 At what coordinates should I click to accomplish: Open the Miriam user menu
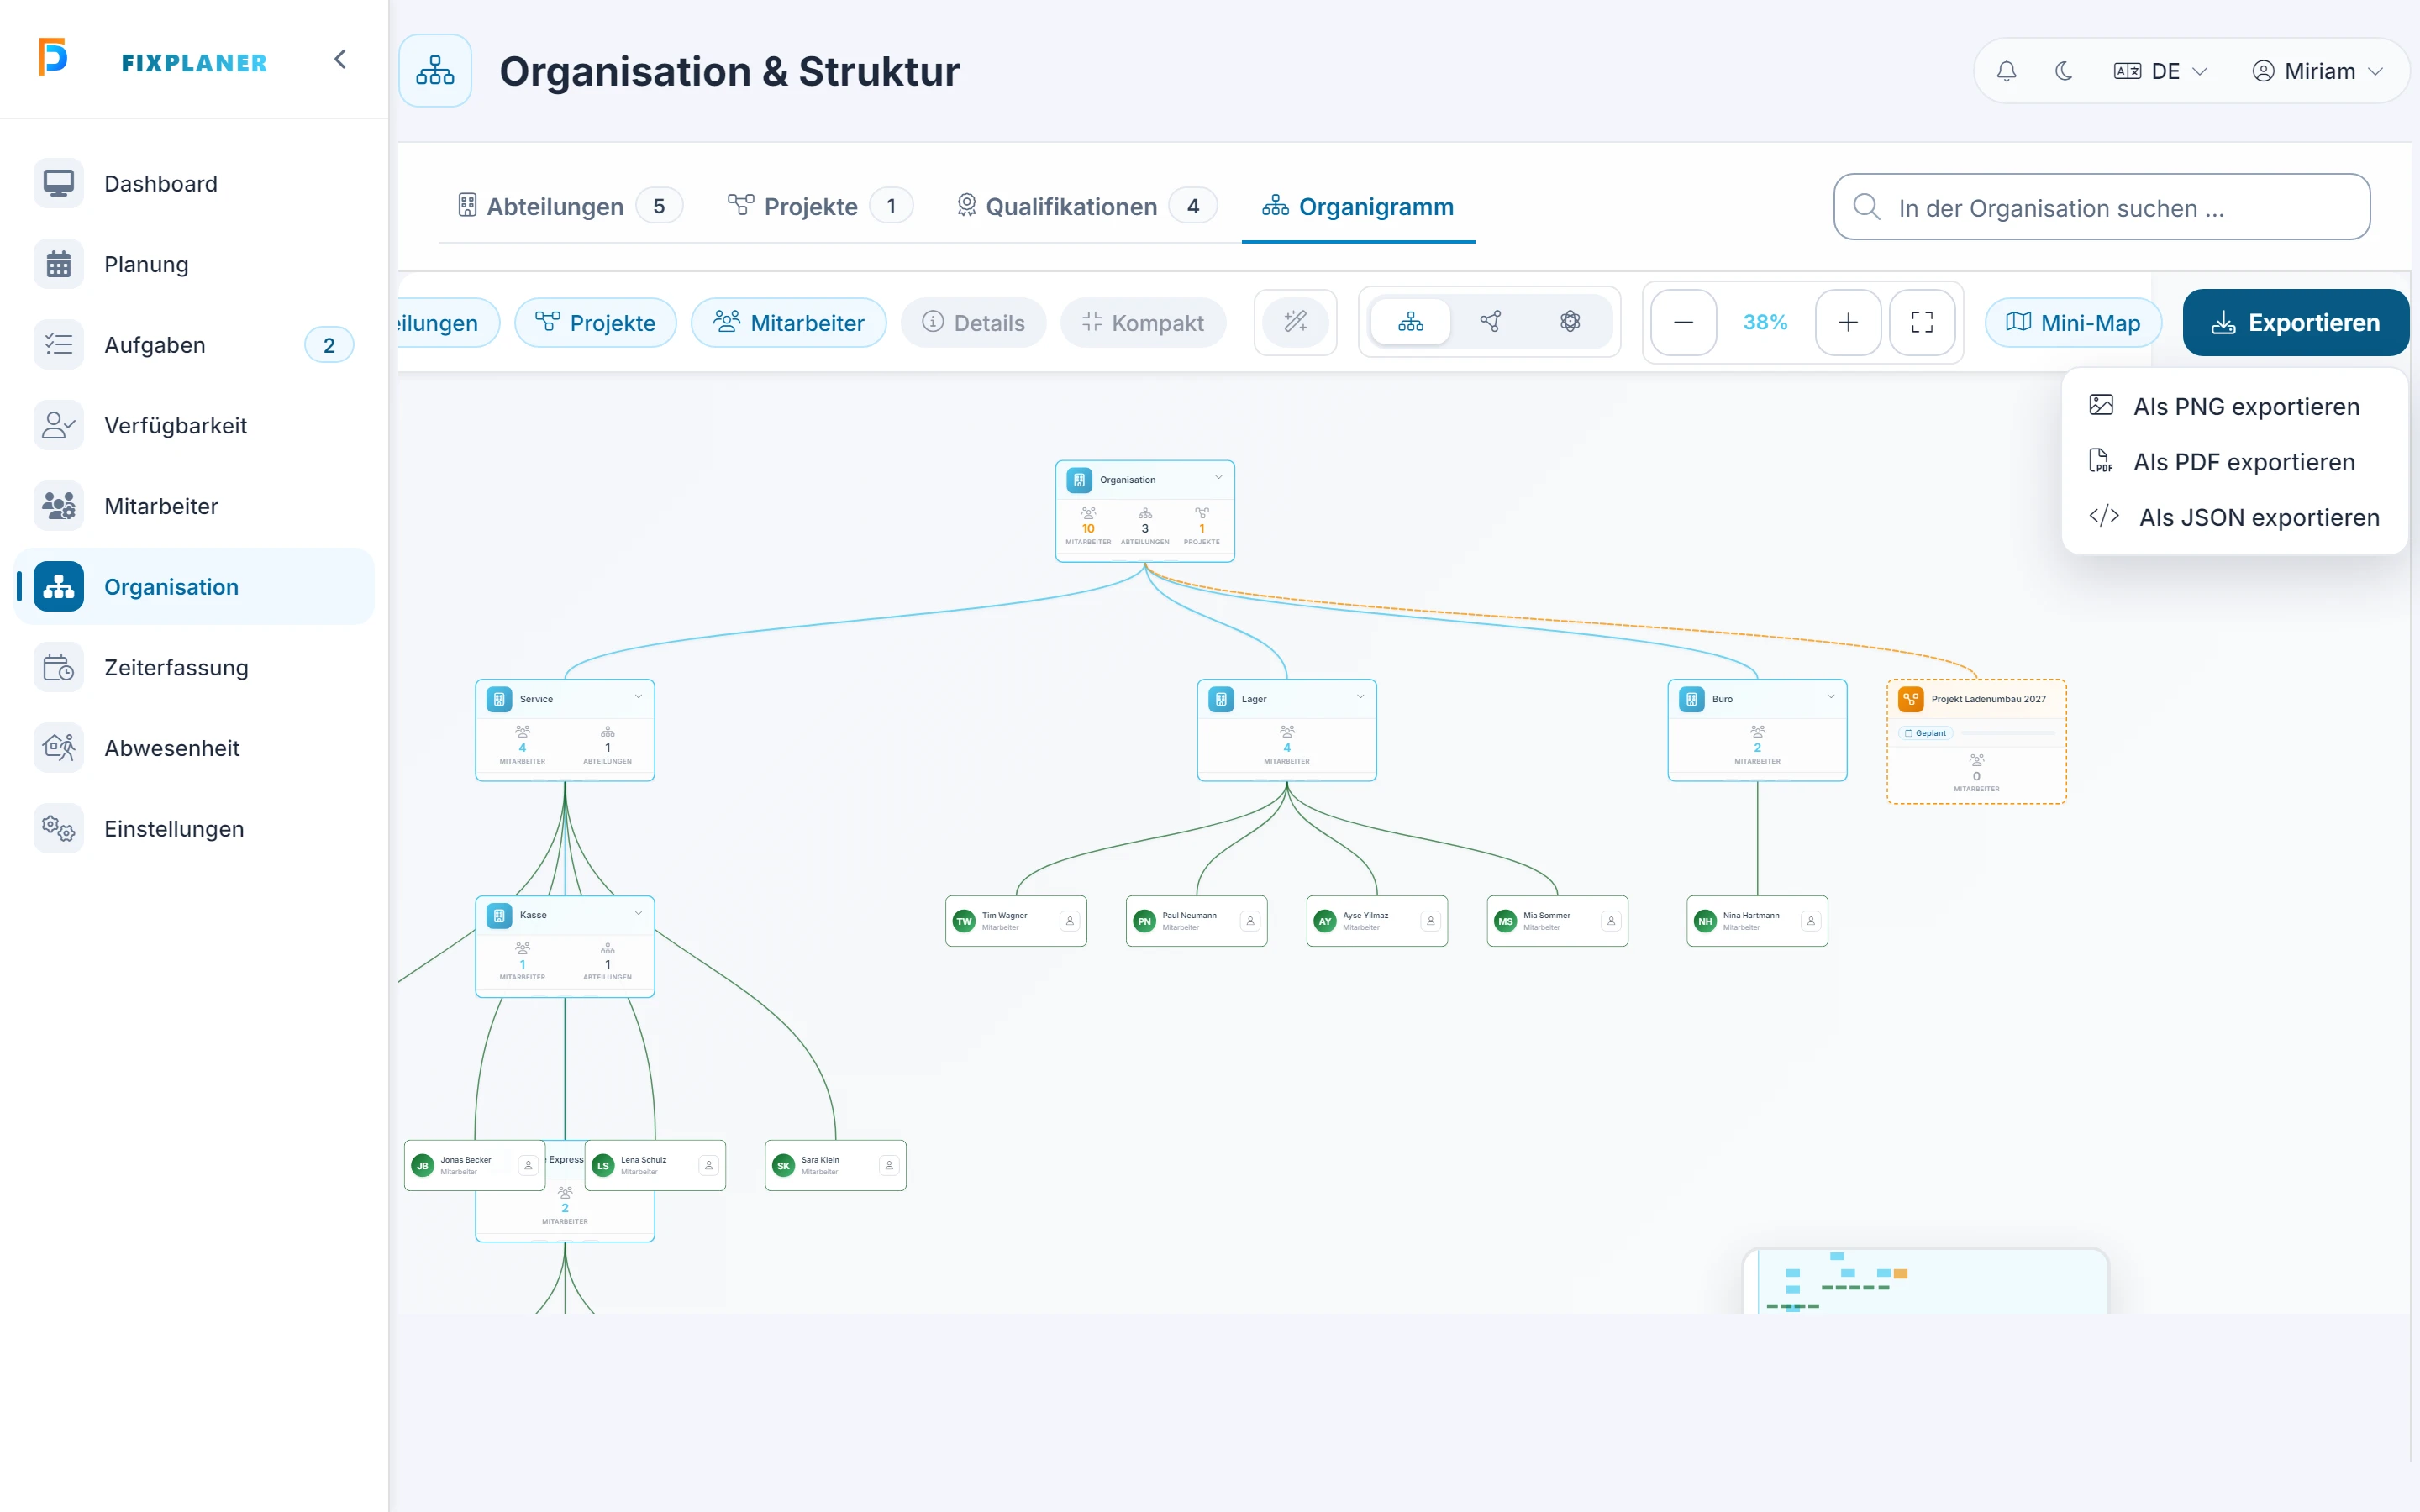[2317, 71]
